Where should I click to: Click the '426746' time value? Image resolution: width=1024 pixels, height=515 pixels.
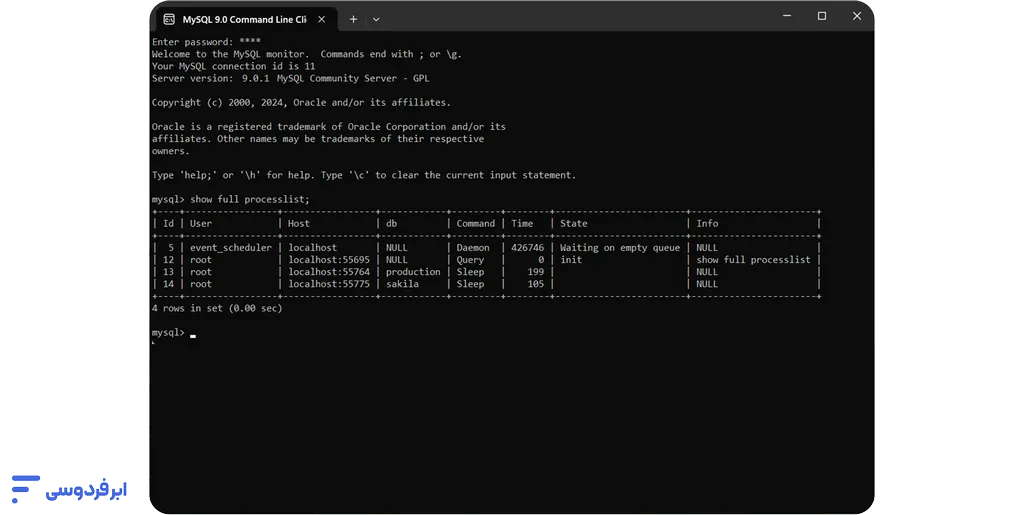pyautogui.click(x=527, y=247)
